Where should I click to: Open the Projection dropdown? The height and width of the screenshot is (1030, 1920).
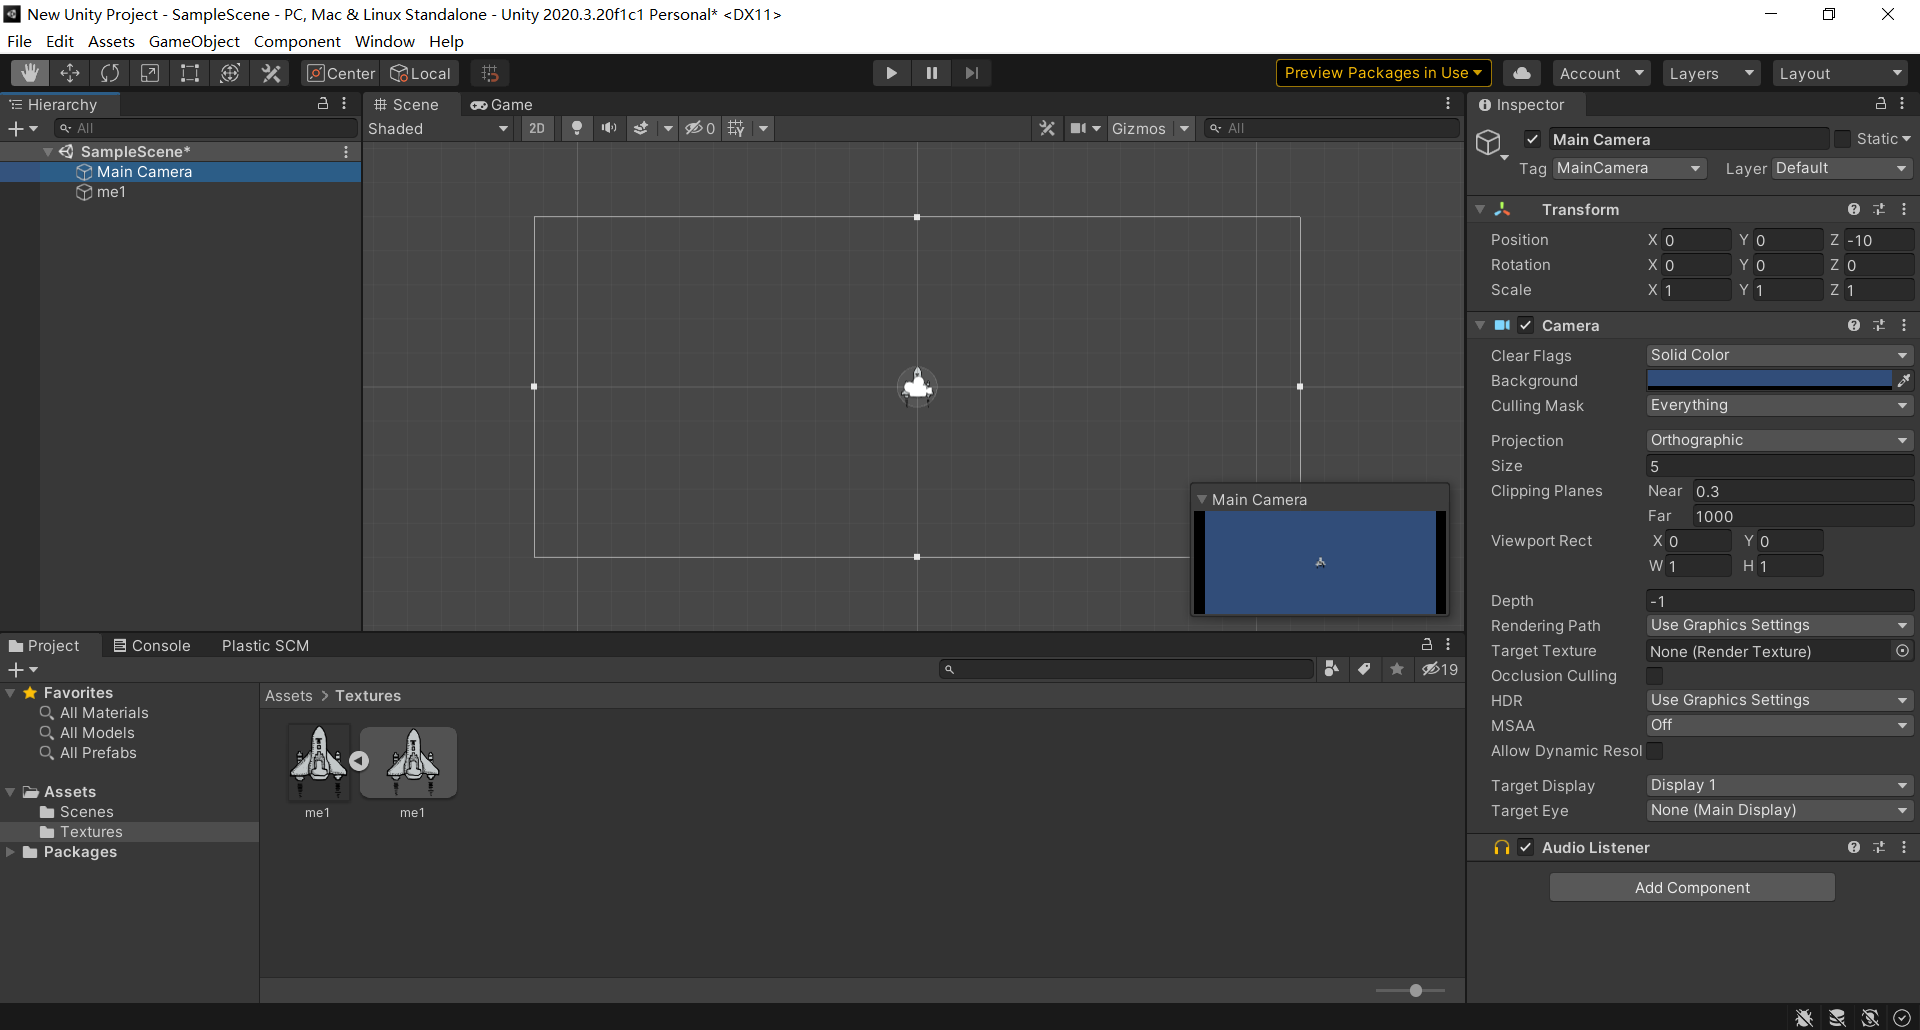pos(1778,441)
